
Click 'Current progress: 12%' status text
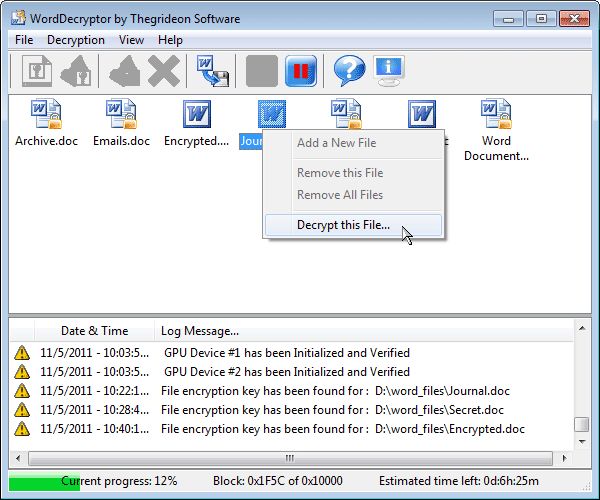point(119,481)
